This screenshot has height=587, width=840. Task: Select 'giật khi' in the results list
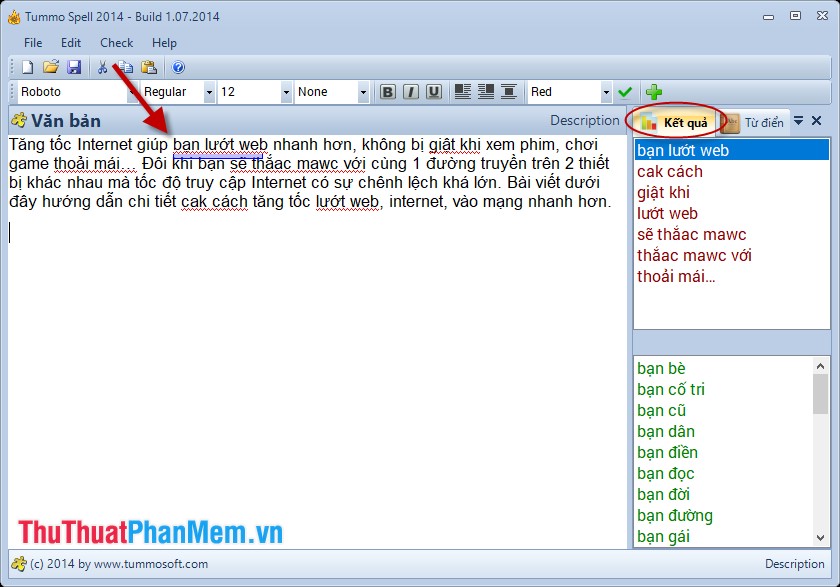(731, 192)
